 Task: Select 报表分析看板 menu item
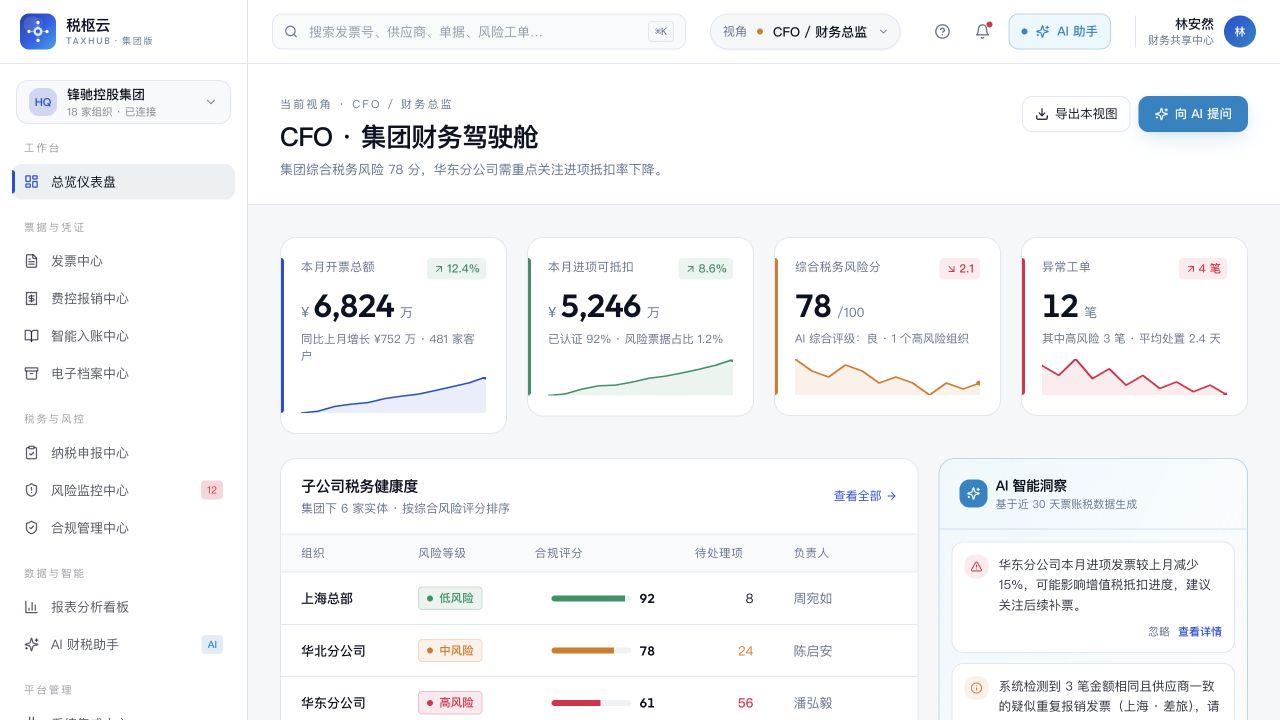tap(123, 606)
